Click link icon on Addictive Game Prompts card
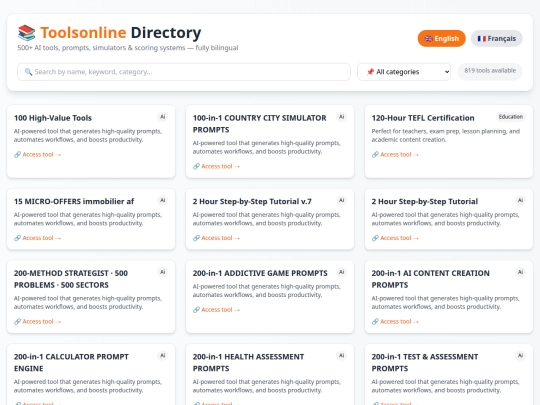Viewport: 540px width, 405px height. tap(196, 310)
